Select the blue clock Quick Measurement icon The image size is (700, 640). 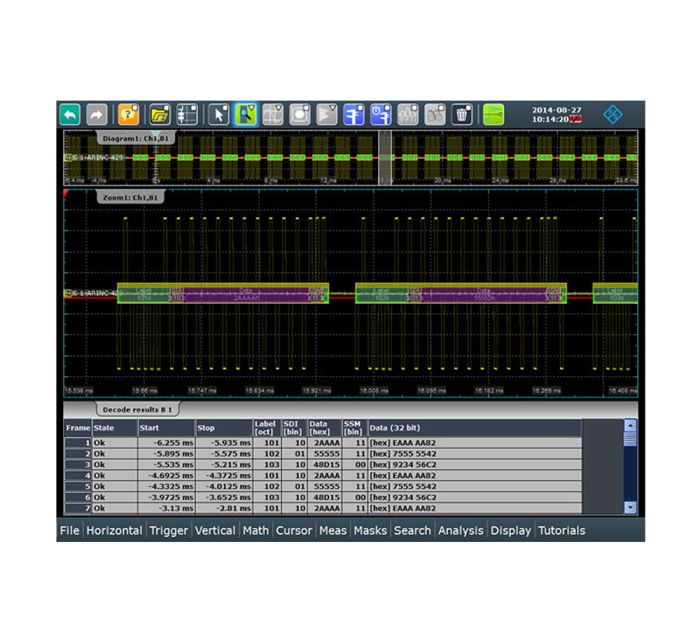pos(381,115)
